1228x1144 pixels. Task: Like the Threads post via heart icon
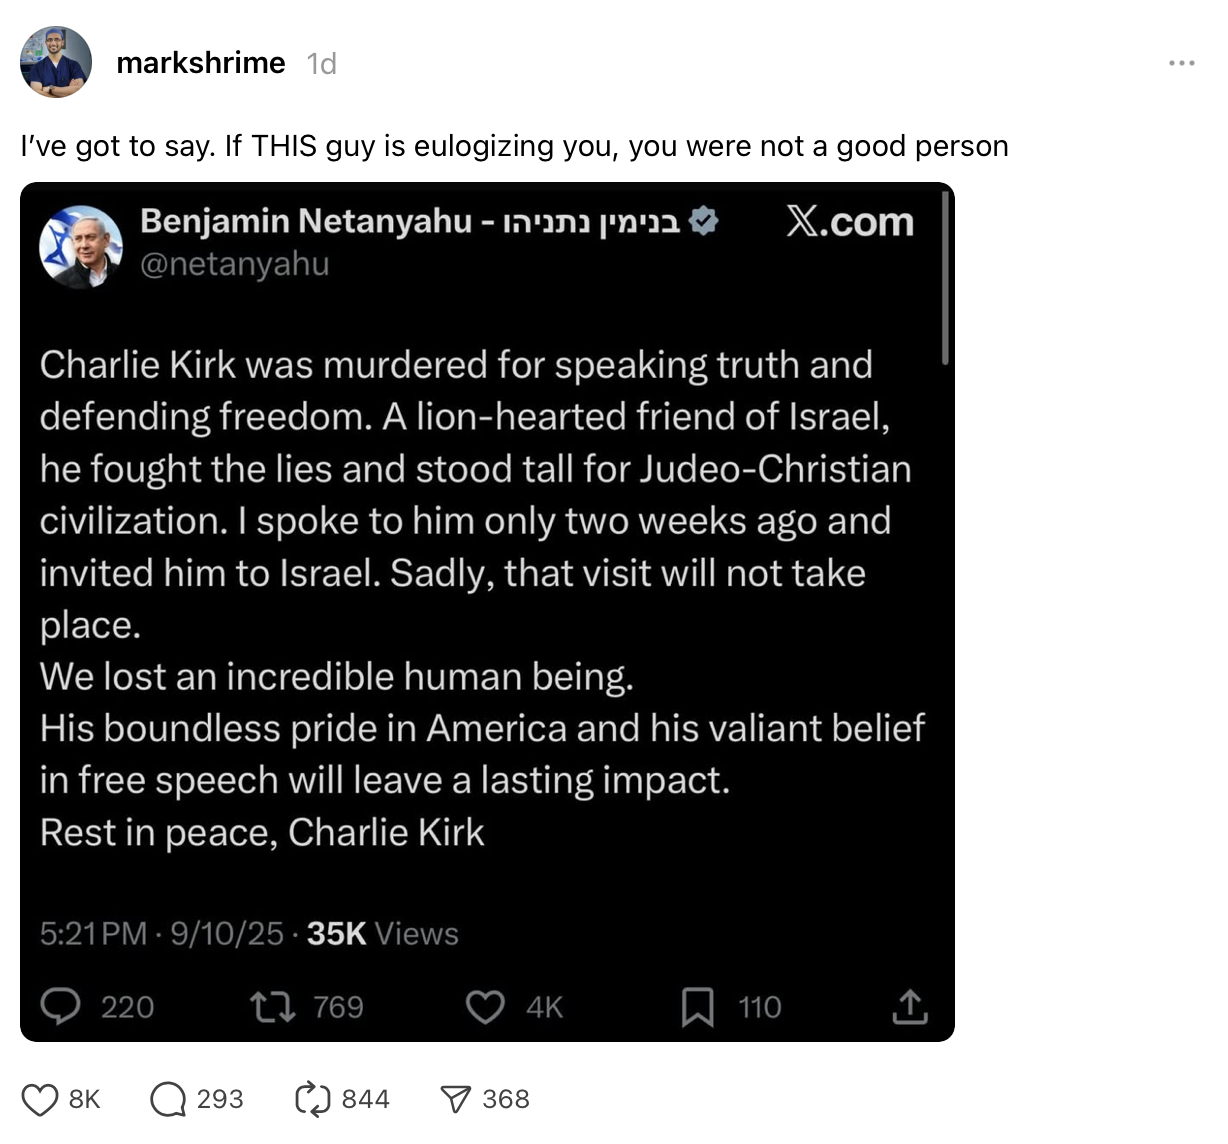[40, 1099]
